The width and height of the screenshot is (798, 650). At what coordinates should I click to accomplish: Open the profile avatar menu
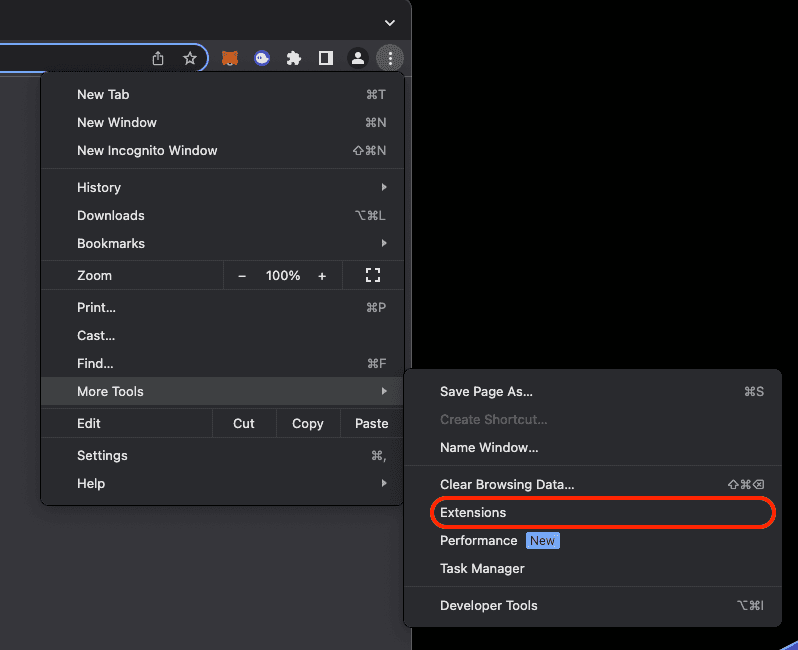[x=358, y=58]
